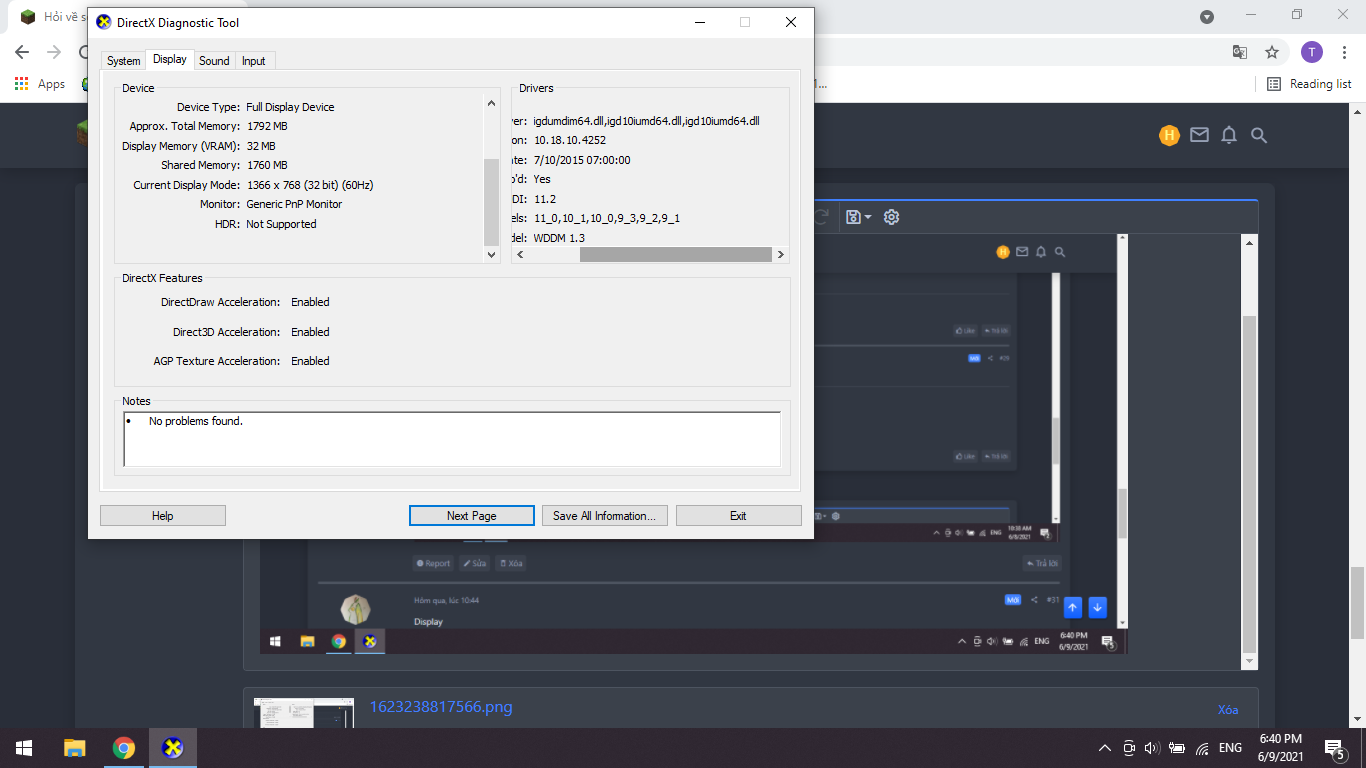
Task: Click the volume speaker icon in system tray
Action: click(1152, 748)
